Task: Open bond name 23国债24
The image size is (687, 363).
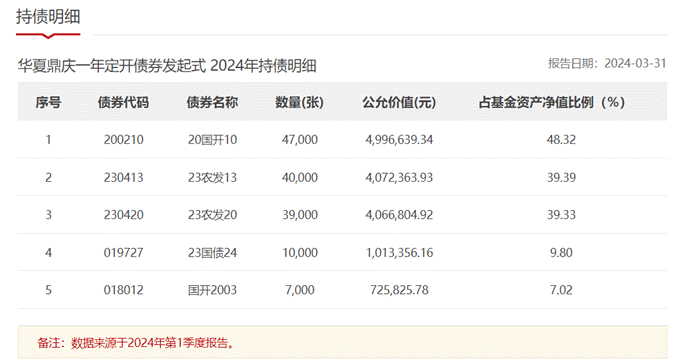Action: (x=212, y=253)
